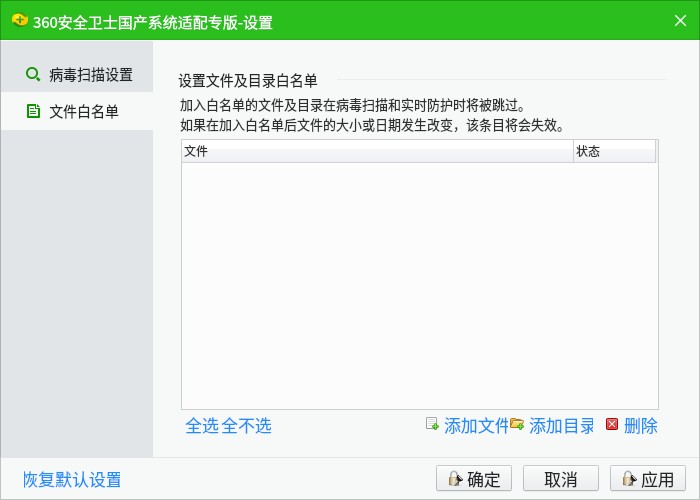Sort by the 文件 column header
This screenshot has height=500, width=700.
pos(378,151)
